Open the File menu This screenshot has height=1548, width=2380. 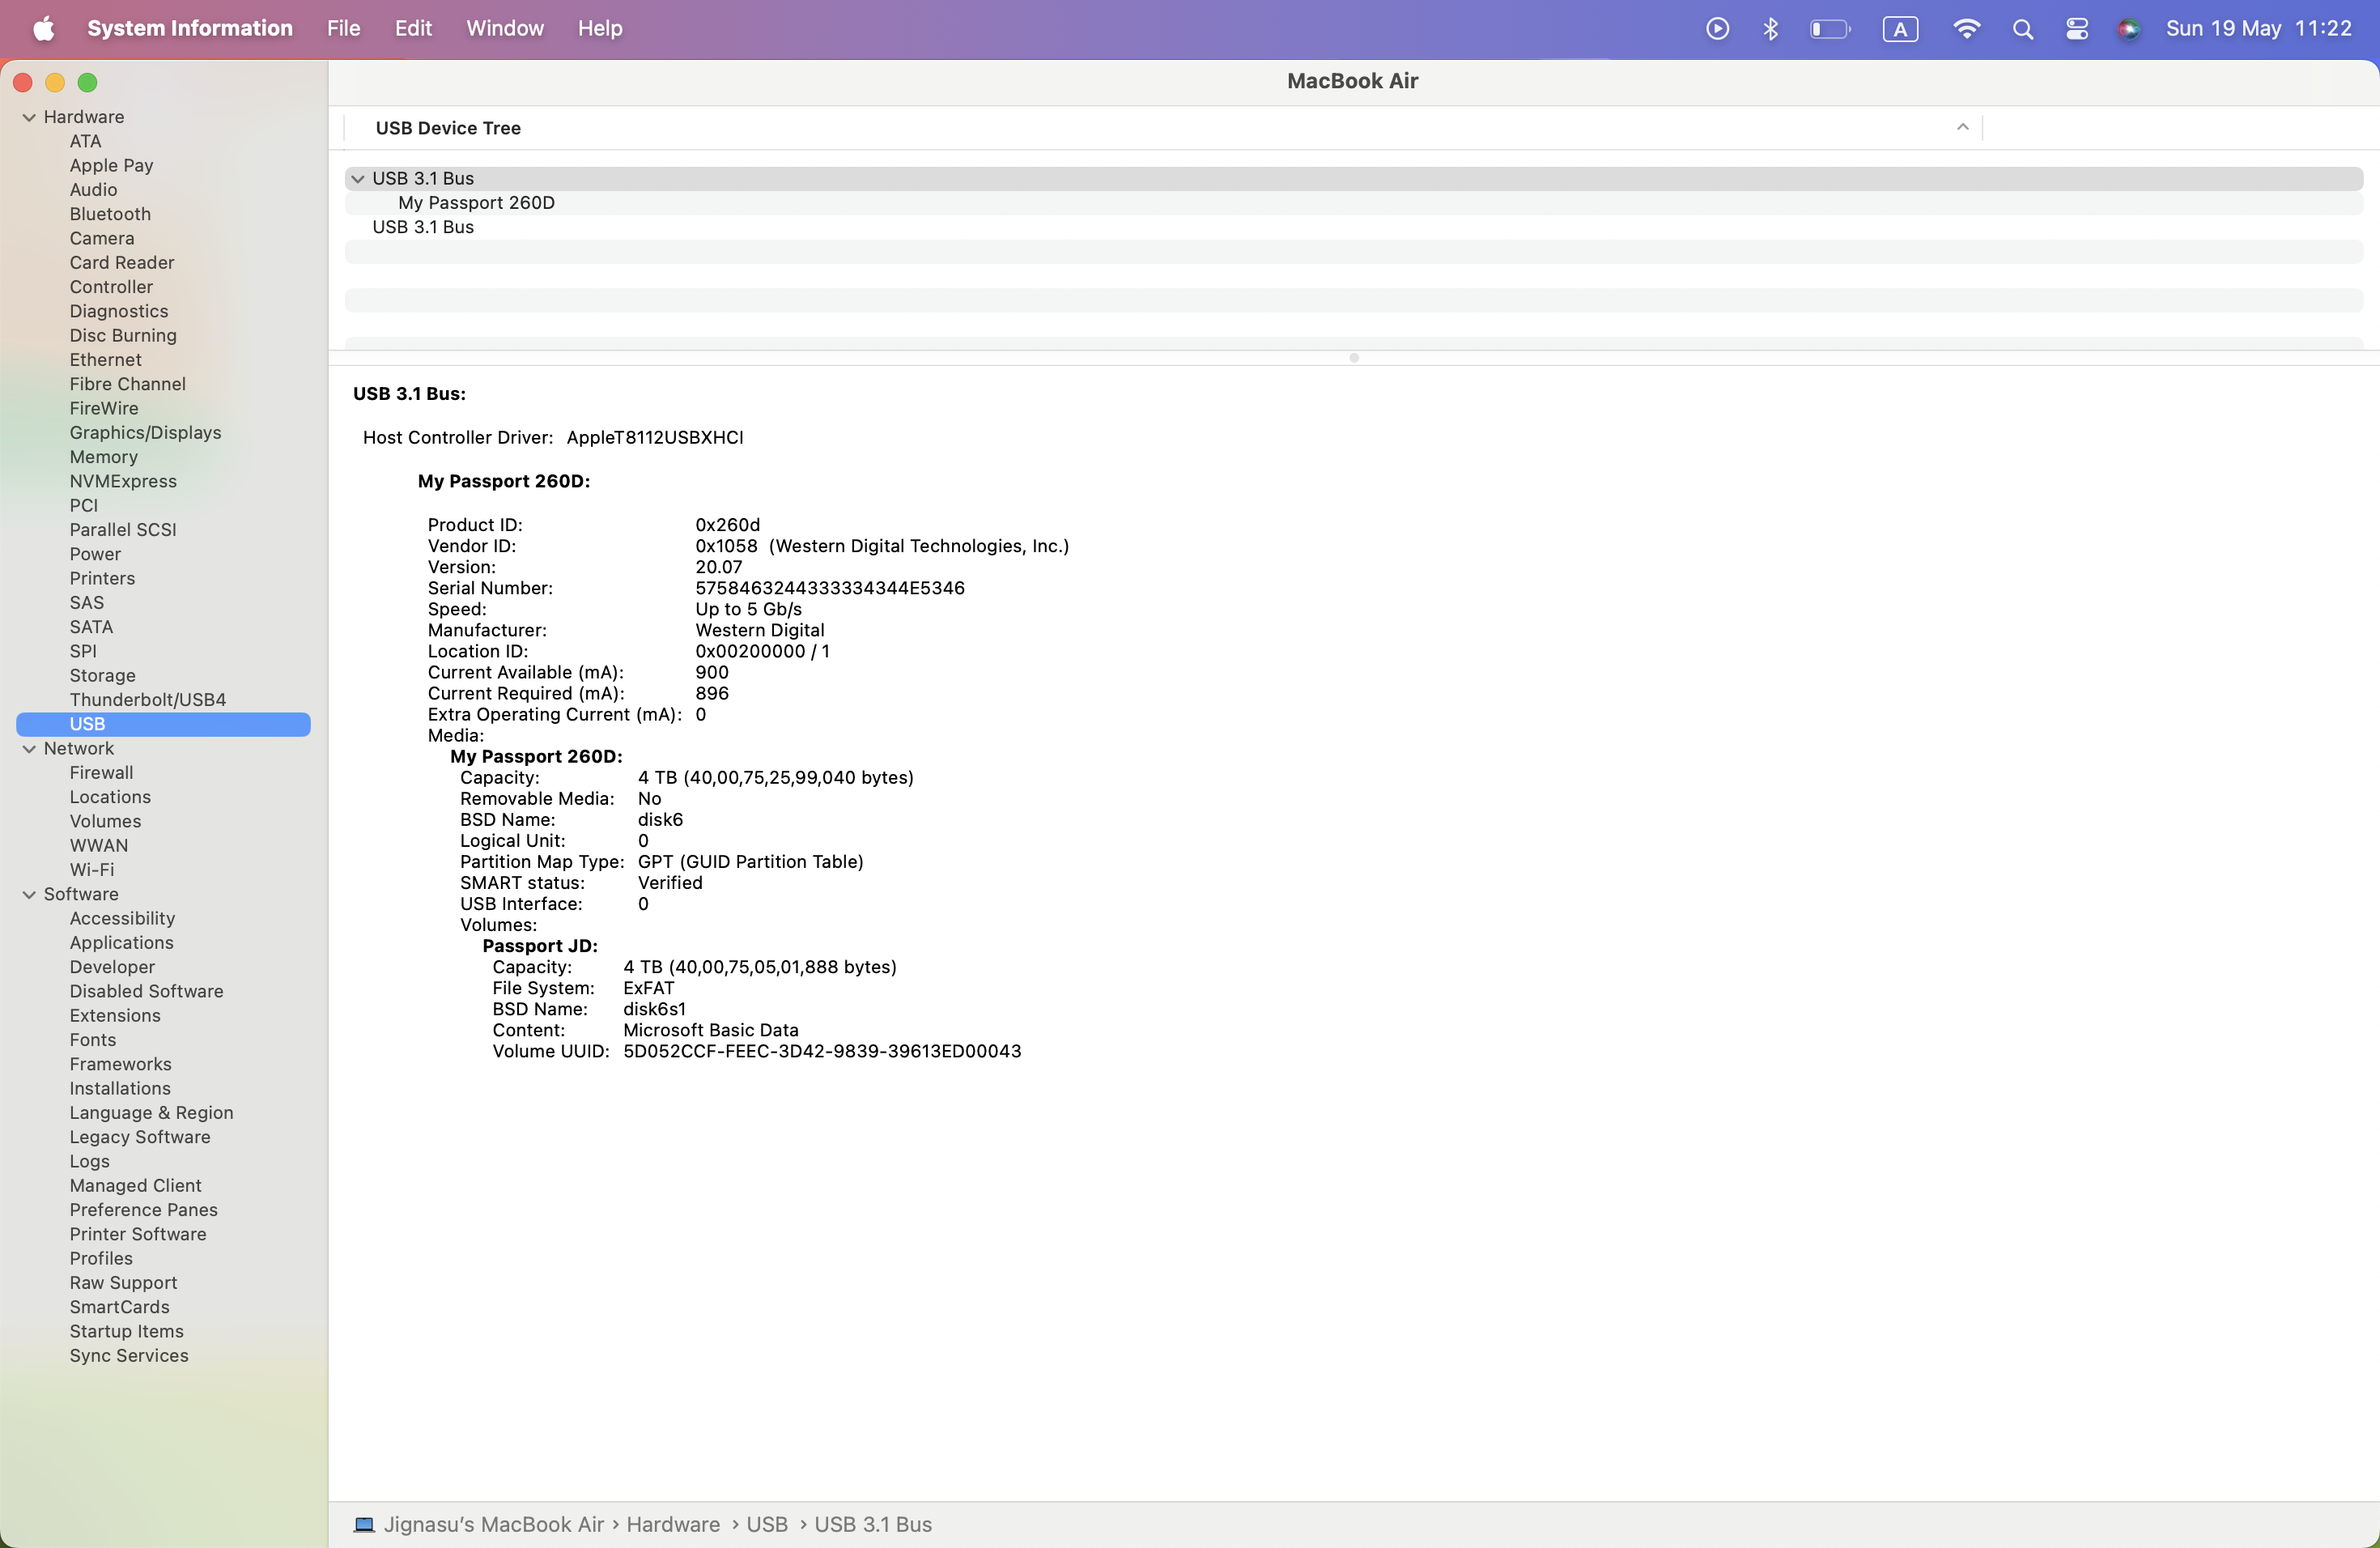[x=343, y=28]
